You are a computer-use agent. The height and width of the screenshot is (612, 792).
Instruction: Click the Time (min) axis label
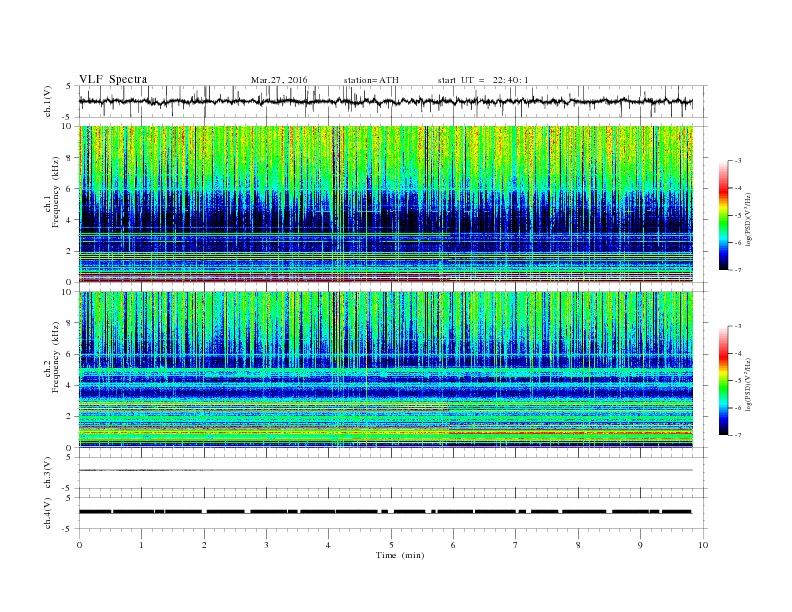[400, 555]
